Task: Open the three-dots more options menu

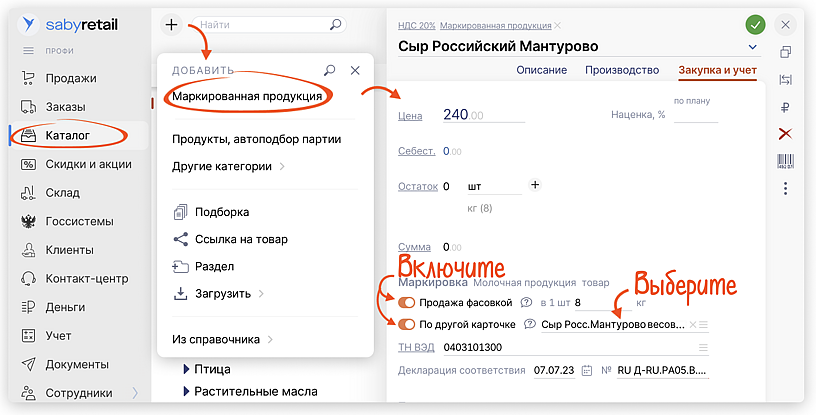Action: (x=786, y=188)
